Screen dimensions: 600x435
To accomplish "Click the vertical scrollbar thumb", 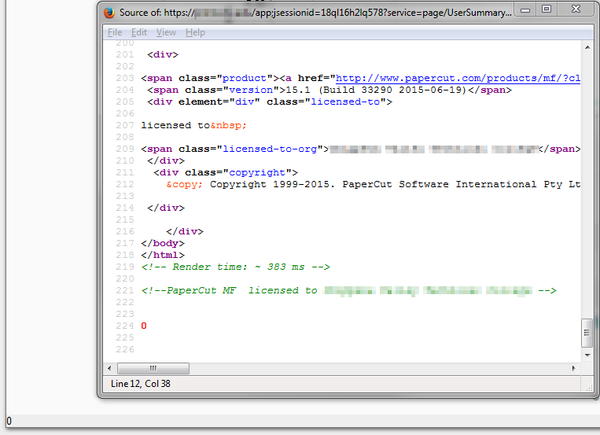I will pyautogui.click(x=588, y=333).
